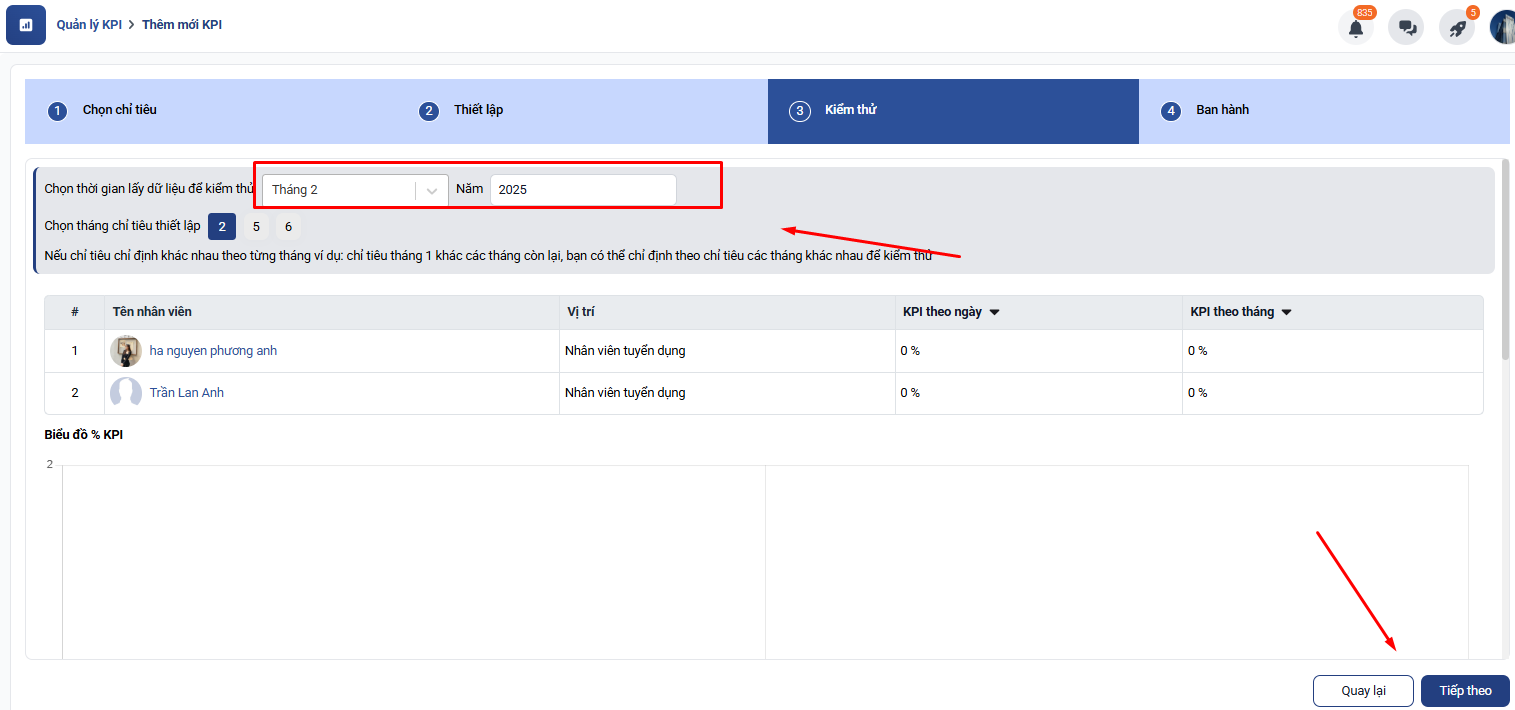Click the Tiếp theo button
1515x710 pixels.
(1465, 691)
